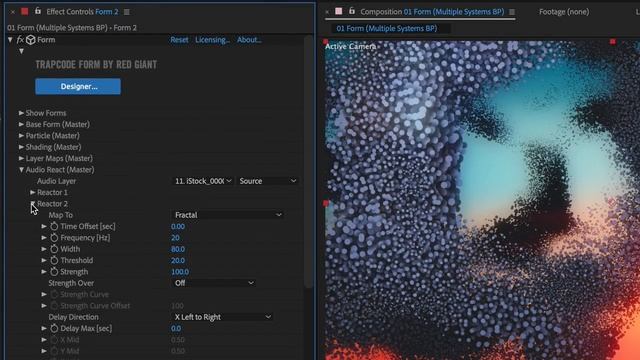Viewport: 640px width, 360px height.
Task: Open the Effect Controls panel menu icon
Action: (127, 12)
